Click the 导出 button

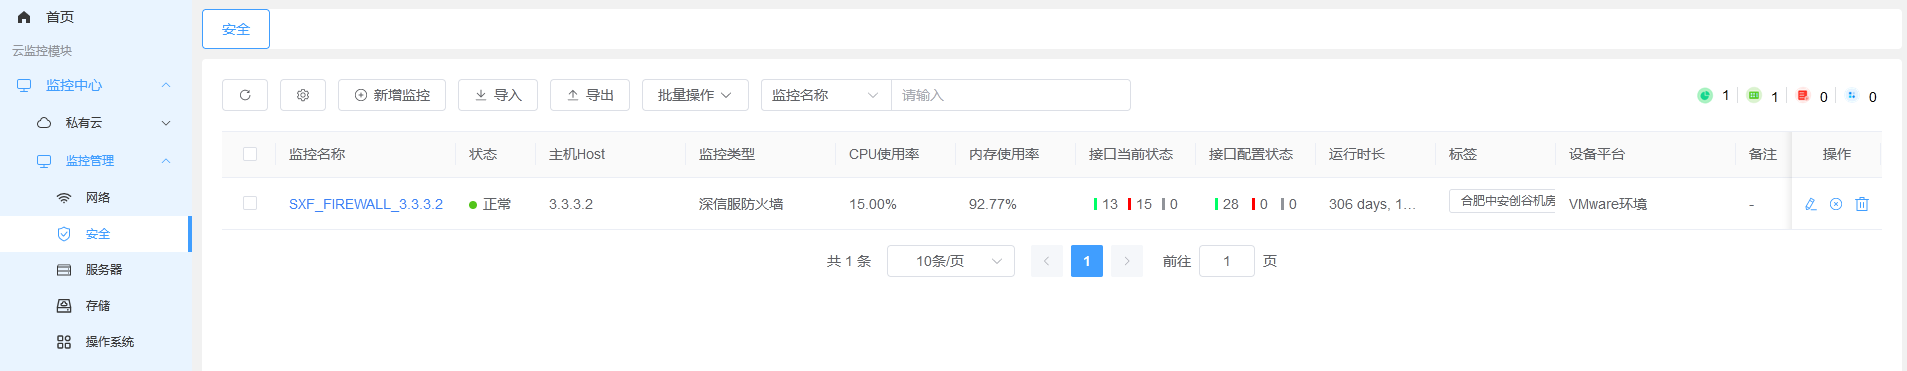[590, 95]
